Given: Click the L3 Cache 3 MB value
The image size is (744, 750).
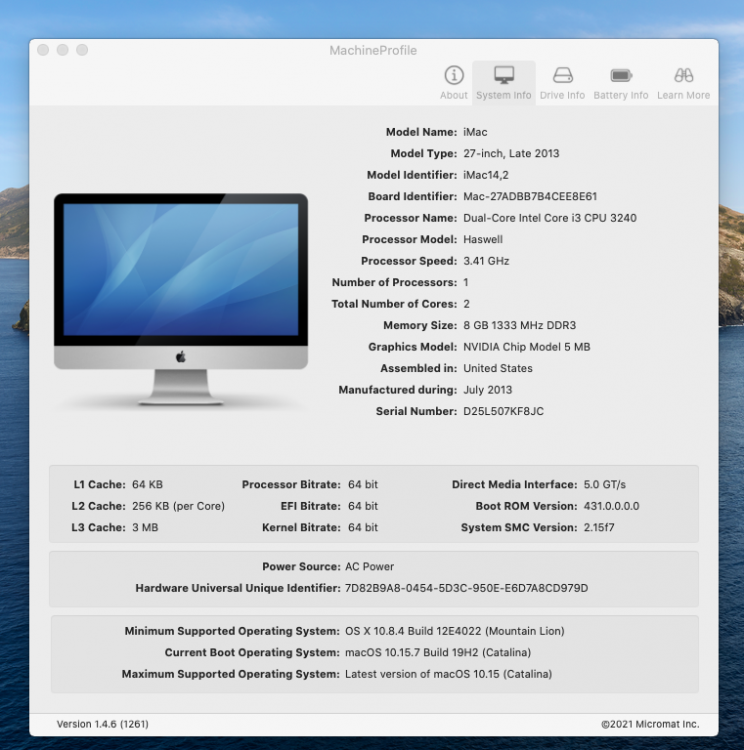Looking at the screenshot, I should (x=145, y=528).
